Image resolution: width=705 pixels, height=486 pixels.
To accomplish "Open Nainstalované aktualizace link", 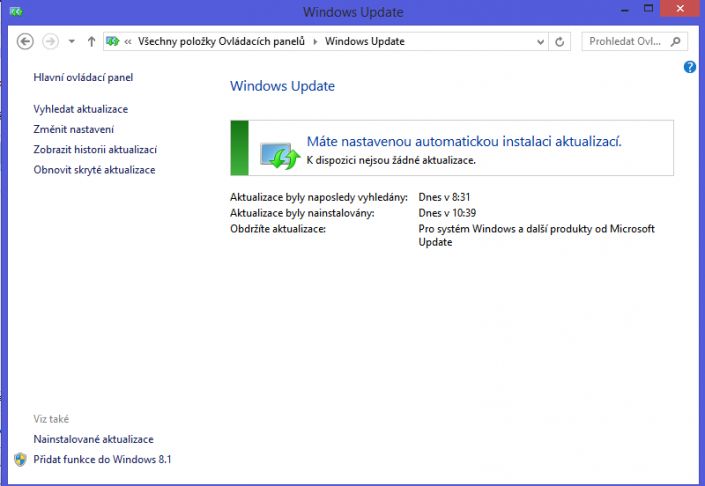I will pos(93,439).
